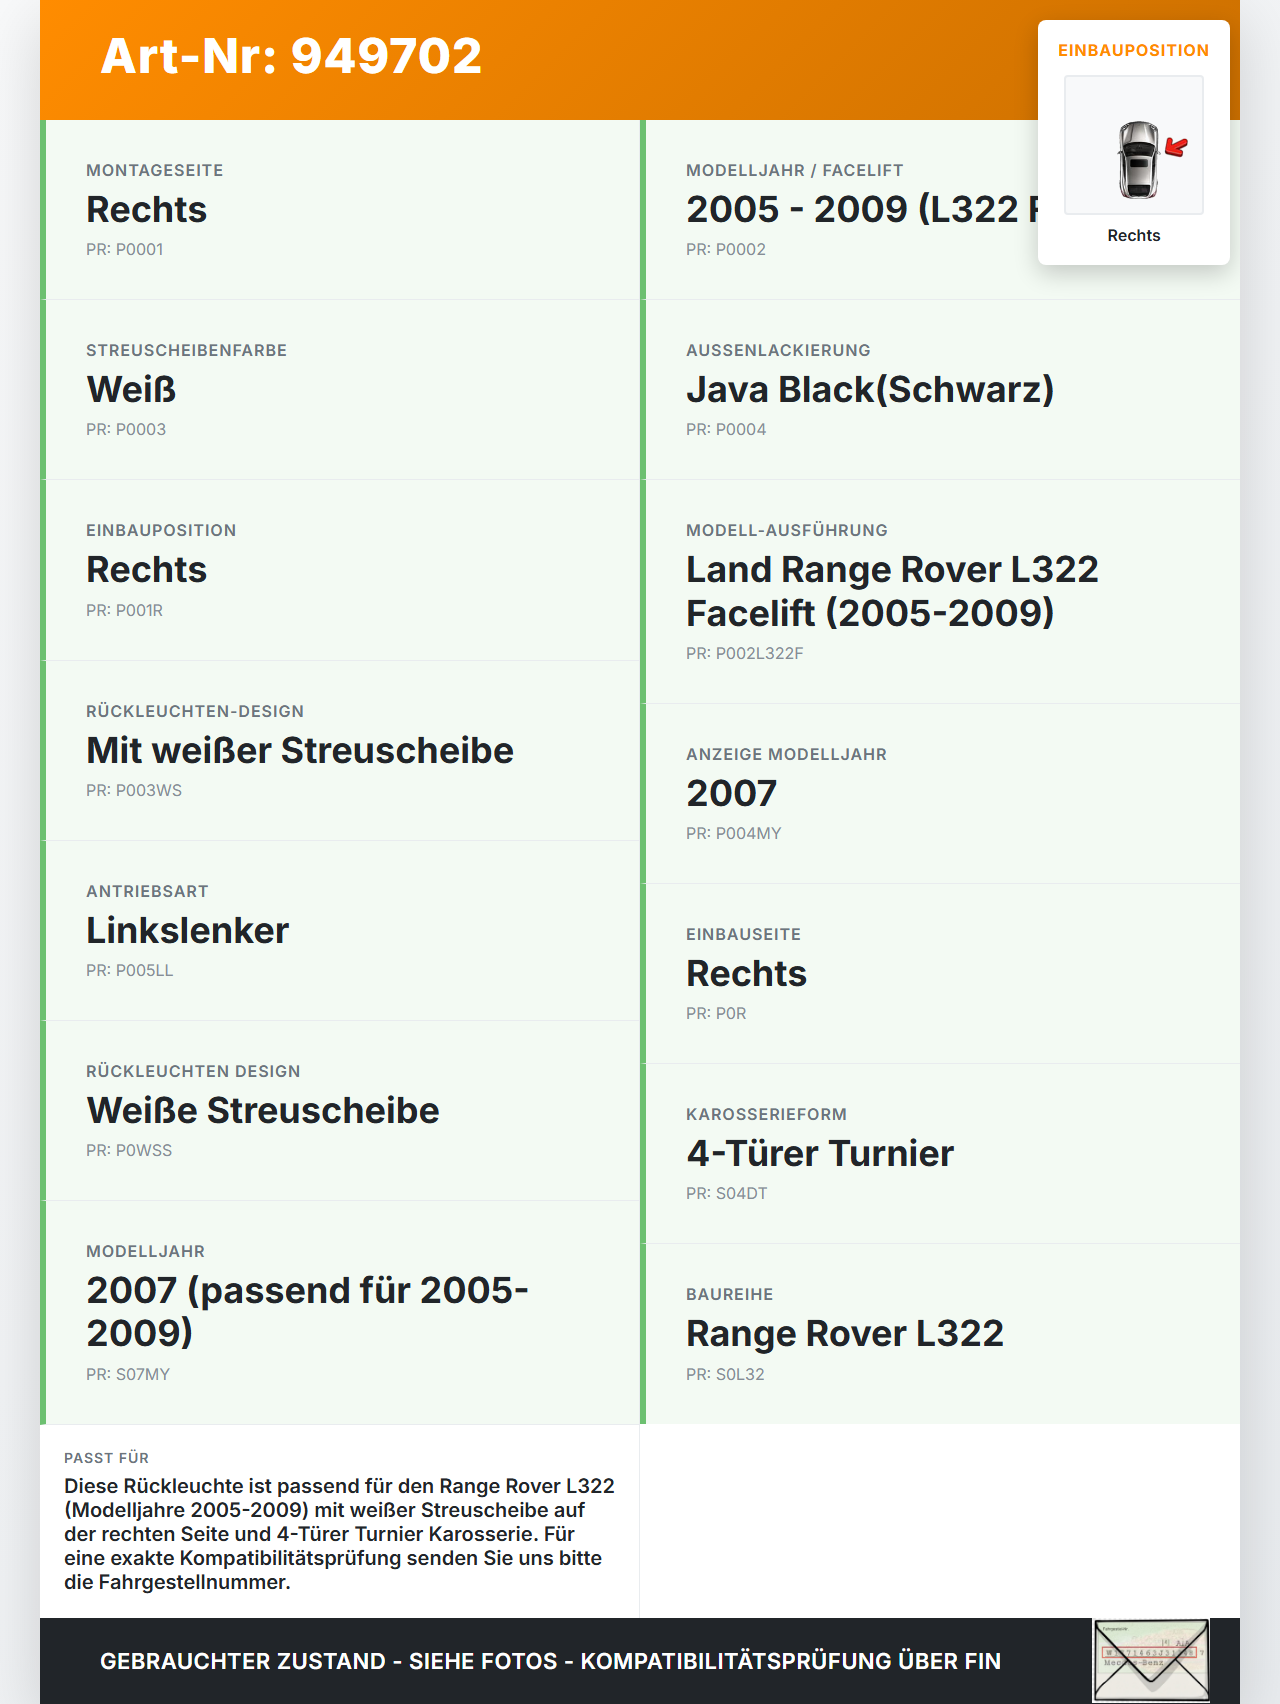Click PR code P0001
The image size is (1280, 1704).
coord(125,249)
